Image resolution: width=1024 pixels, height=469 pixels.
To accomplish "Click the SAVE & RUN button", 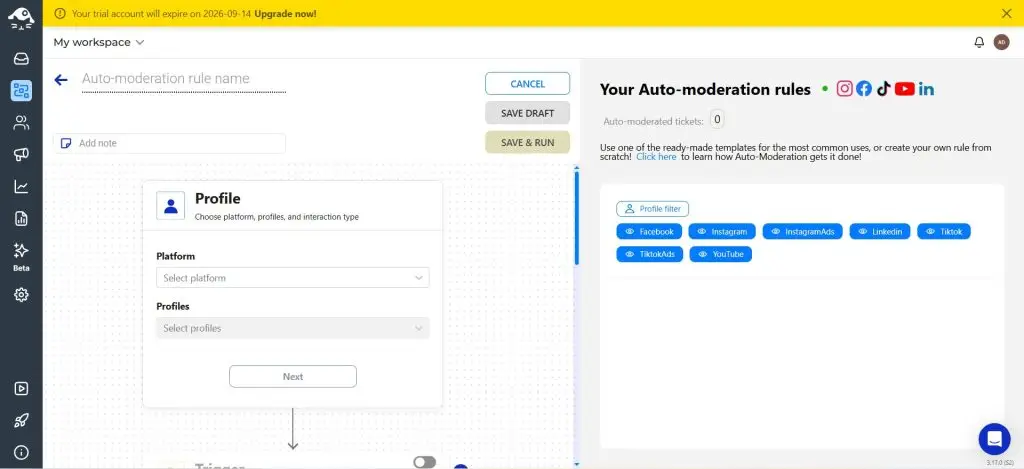I will (528, 142).
